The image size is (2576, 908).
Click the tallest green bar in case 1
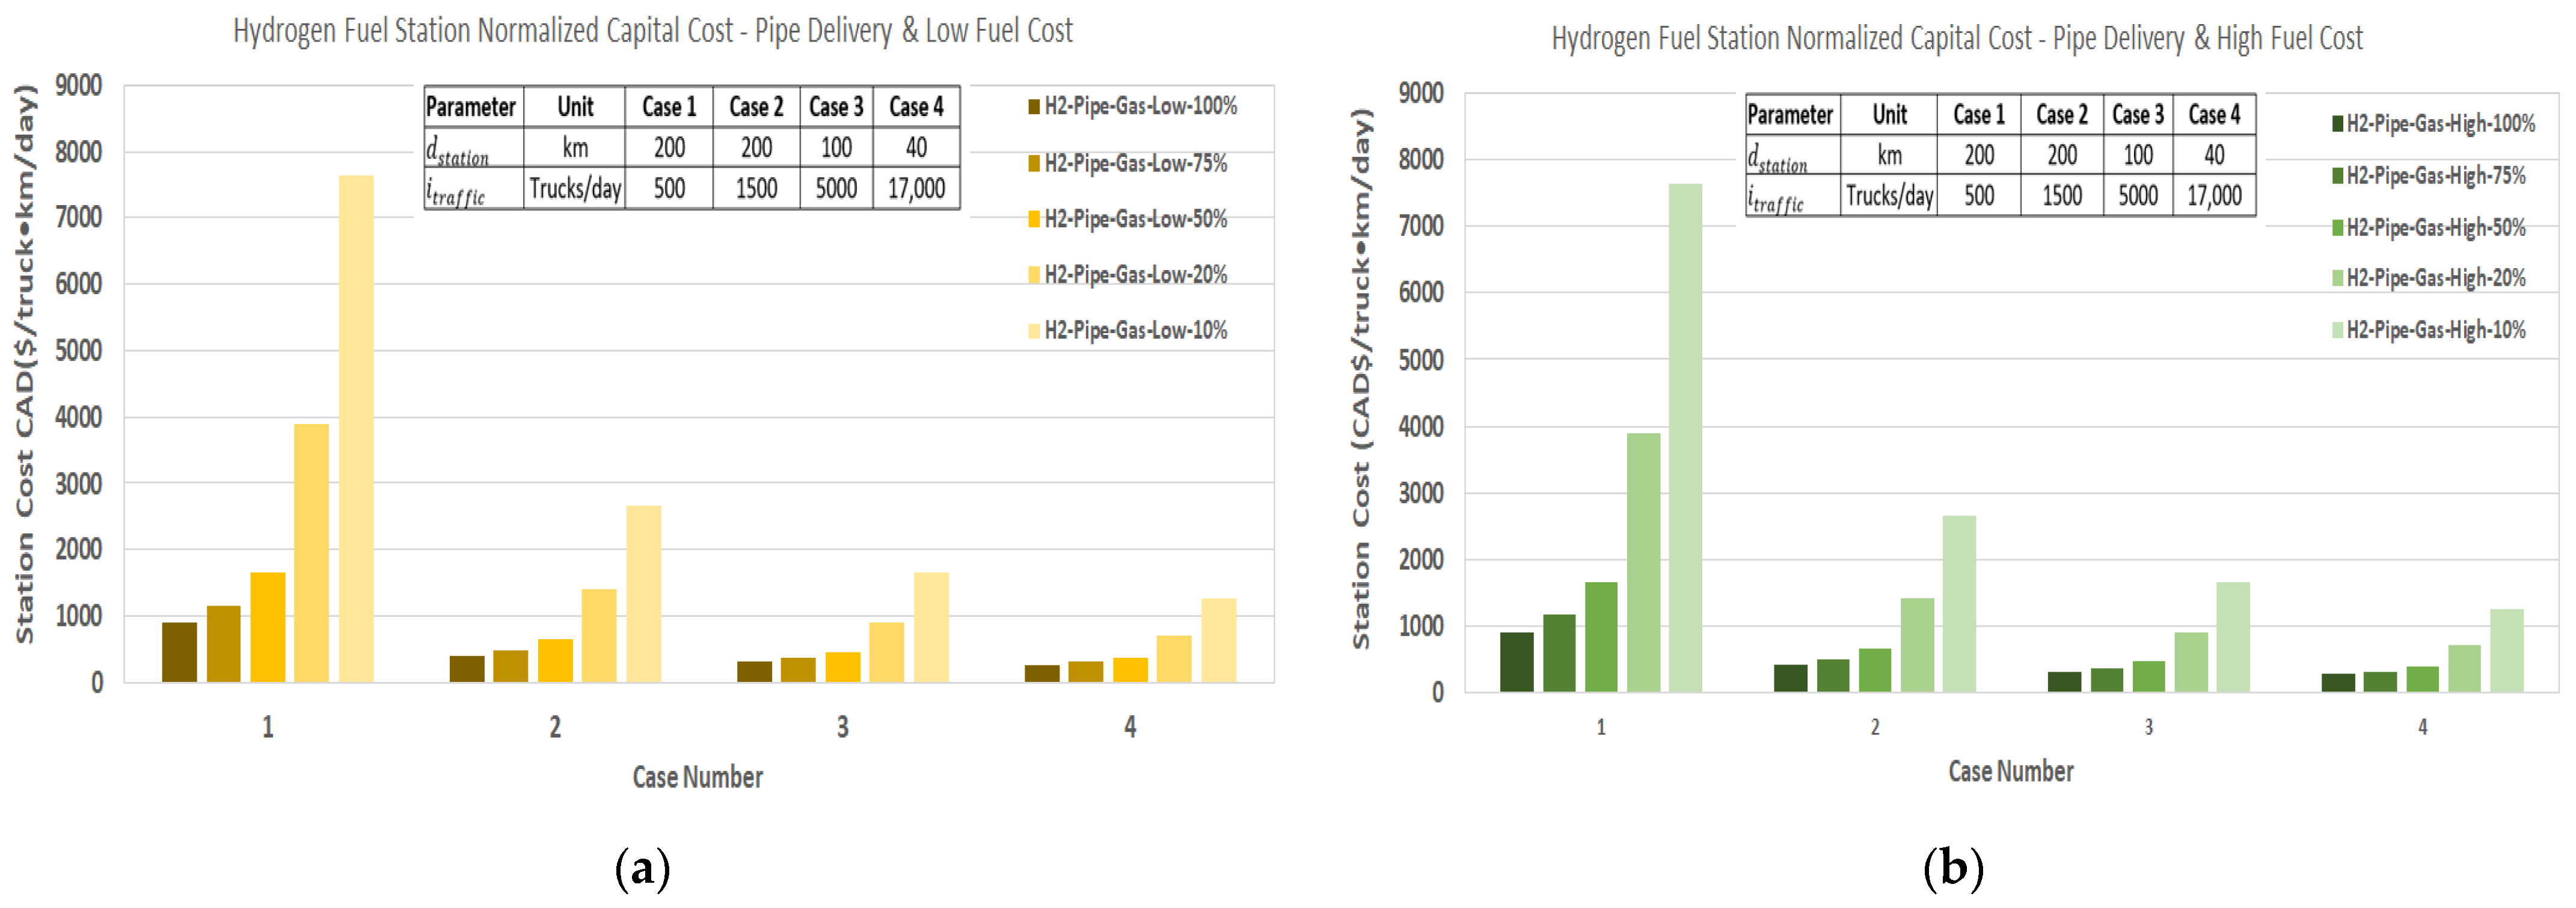1685,438
